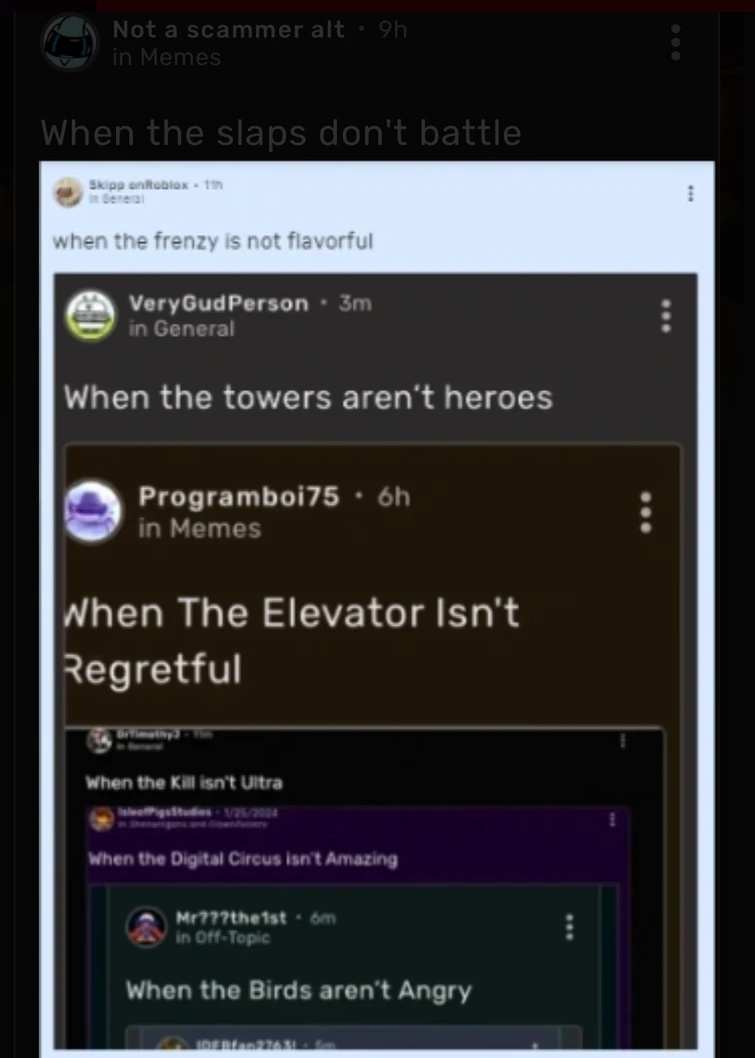Screen dimensions: 755x1058
Task: Open 'in Off-Topic' category link
Action: coord(223,937)
